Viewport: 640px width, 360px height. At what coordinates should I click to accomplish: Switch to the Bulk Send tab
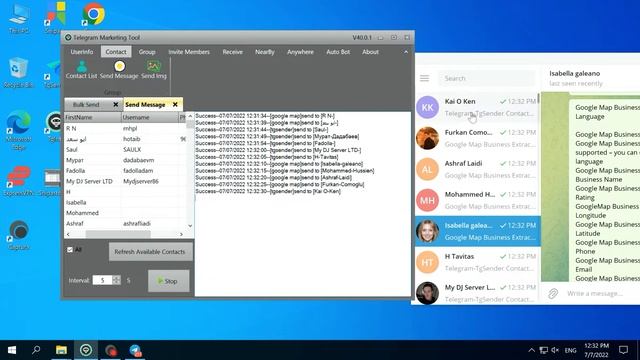click(86, 104)
